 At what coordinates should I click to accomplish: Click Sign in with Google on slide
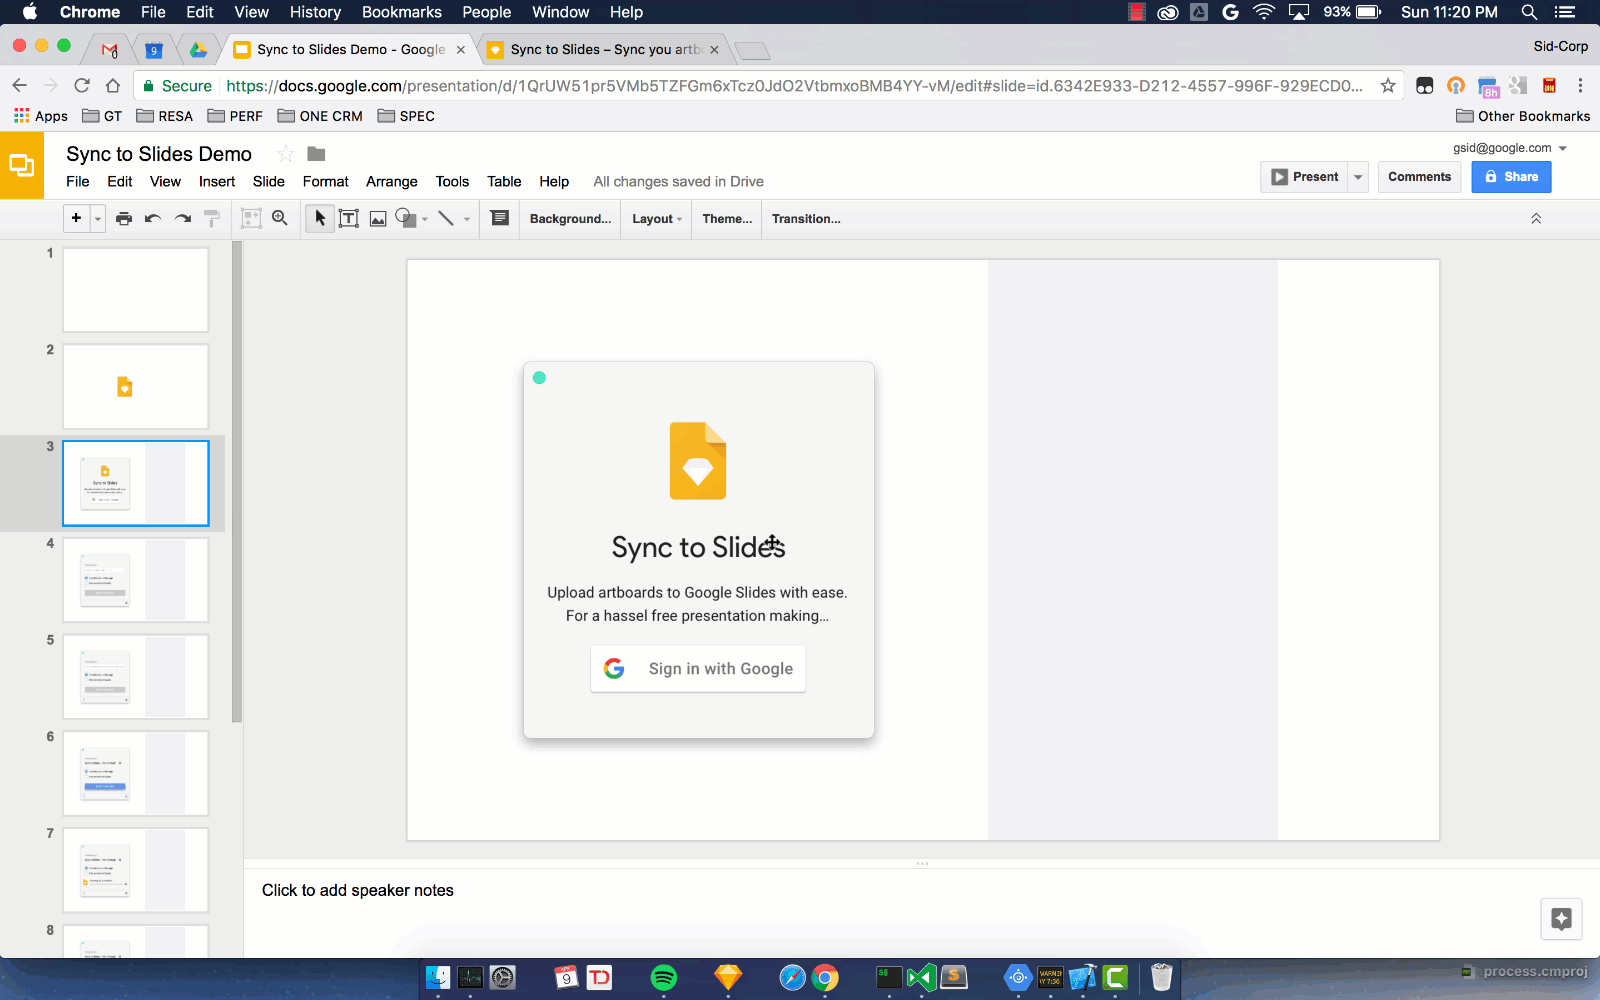pos(698,669)
